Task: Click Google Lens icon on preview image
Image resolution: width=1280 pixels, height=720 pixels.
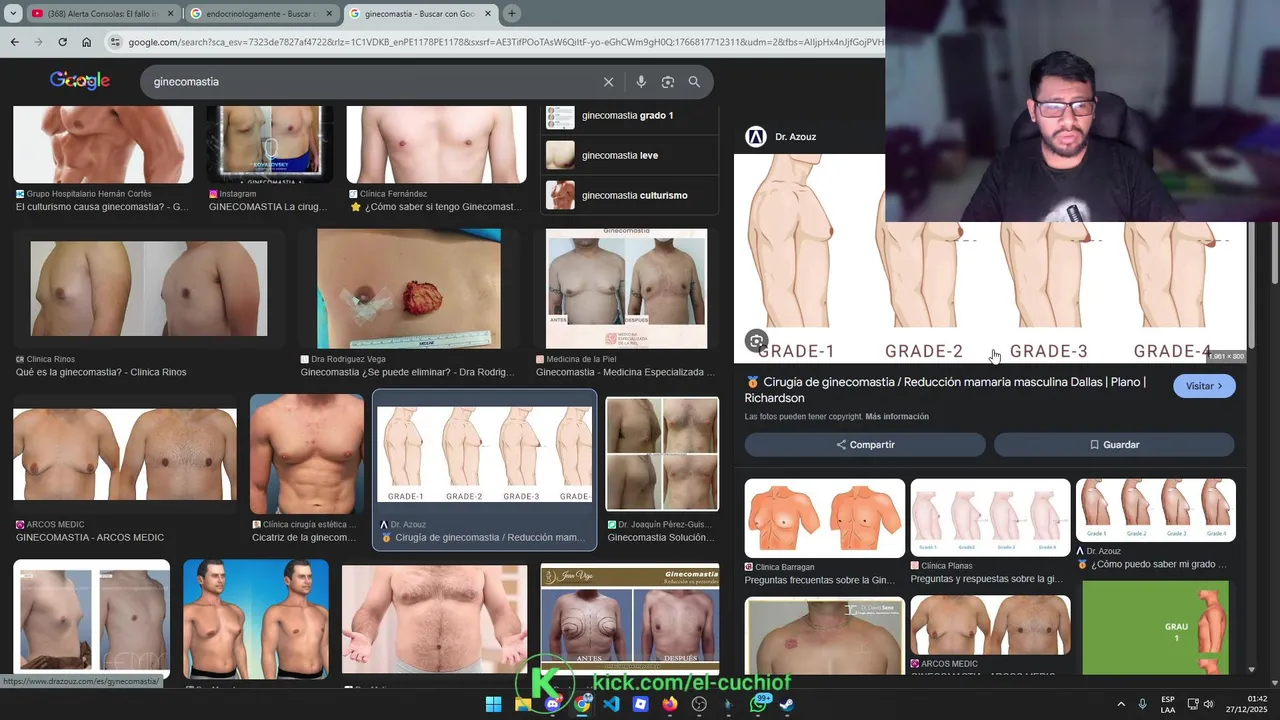Action: [x=757, y=341]
